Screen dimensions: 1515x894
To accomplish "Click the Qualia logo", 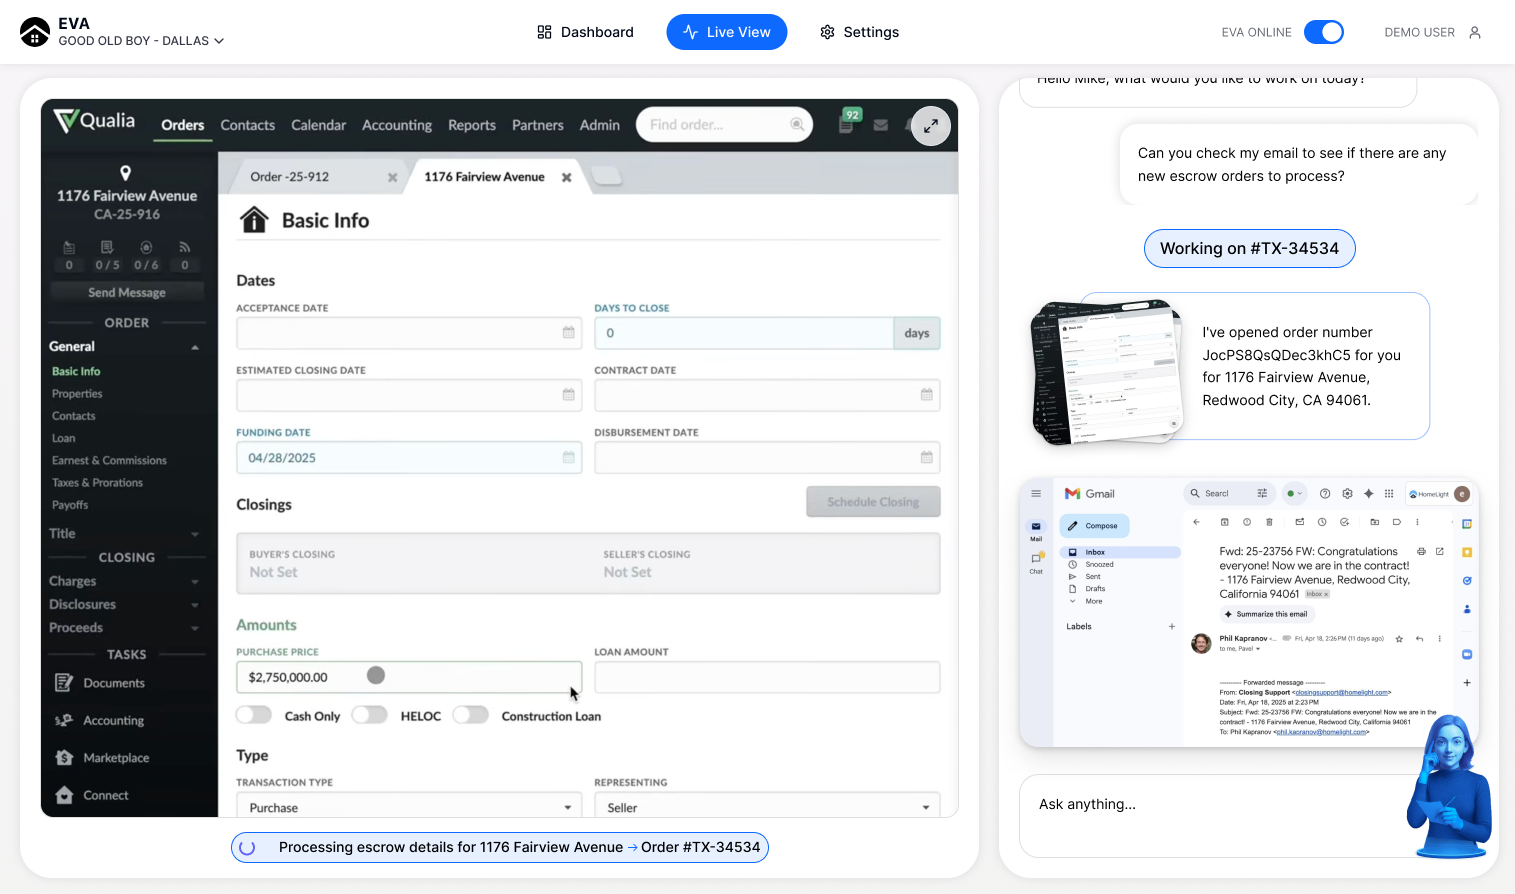I will coord(94,121).
